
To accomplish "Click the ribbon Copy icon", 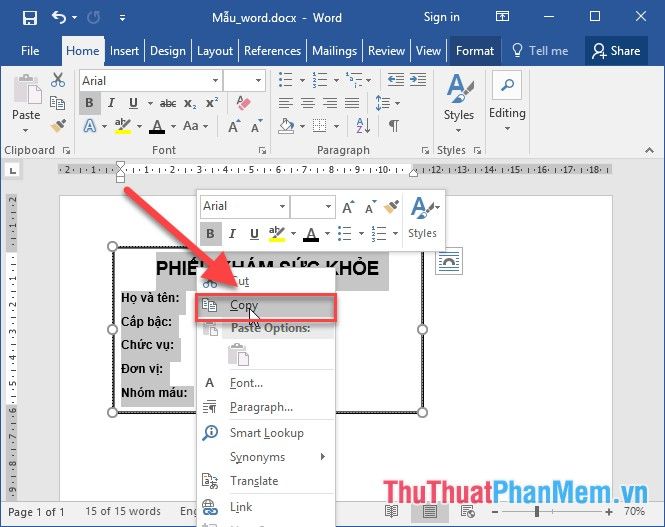I will click(x=57, y=103).
